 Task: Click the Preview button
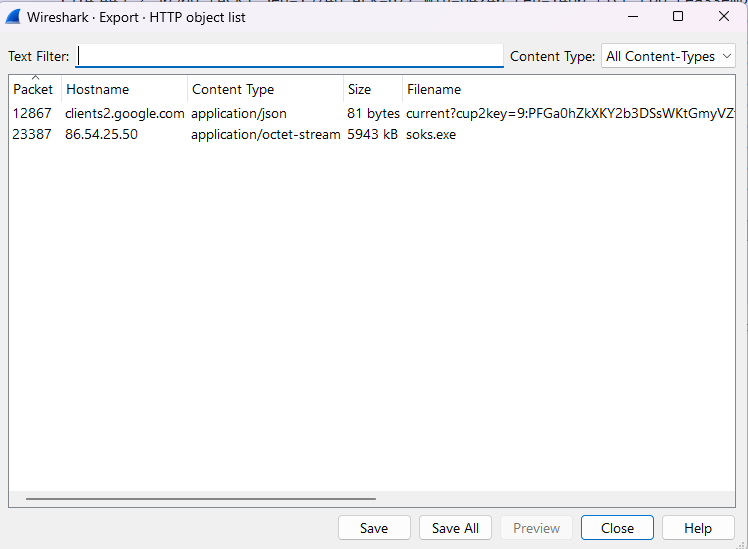coord(536,528)
